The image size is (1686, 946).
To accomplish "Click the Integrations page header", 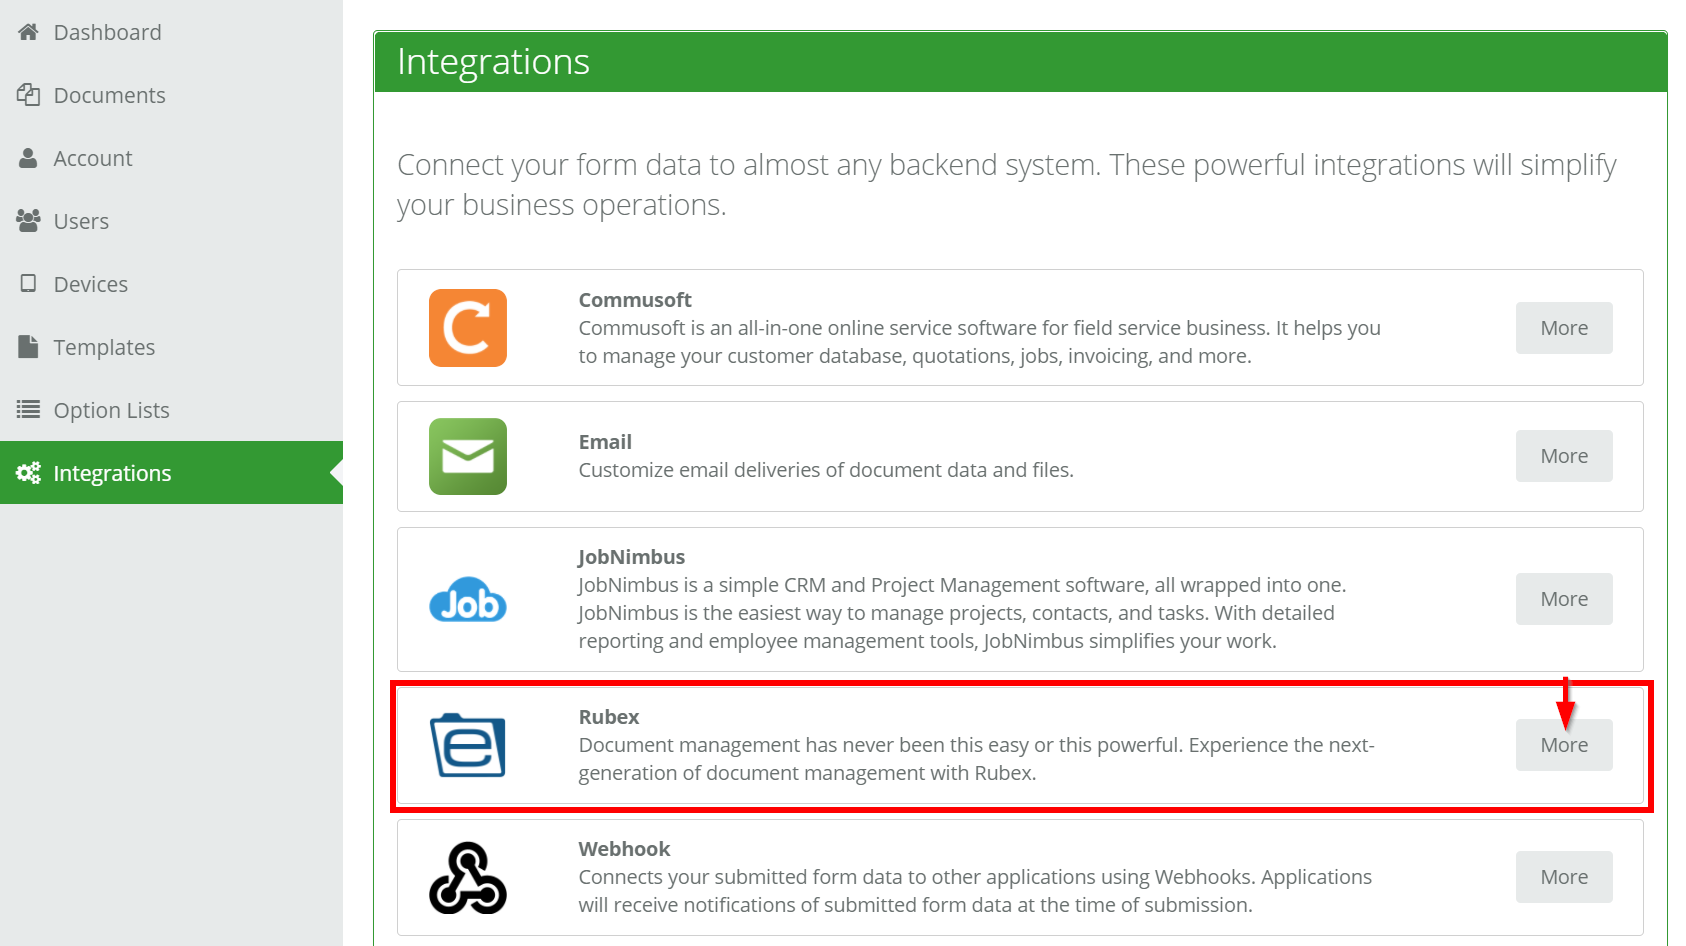I will pos(1021,62).
